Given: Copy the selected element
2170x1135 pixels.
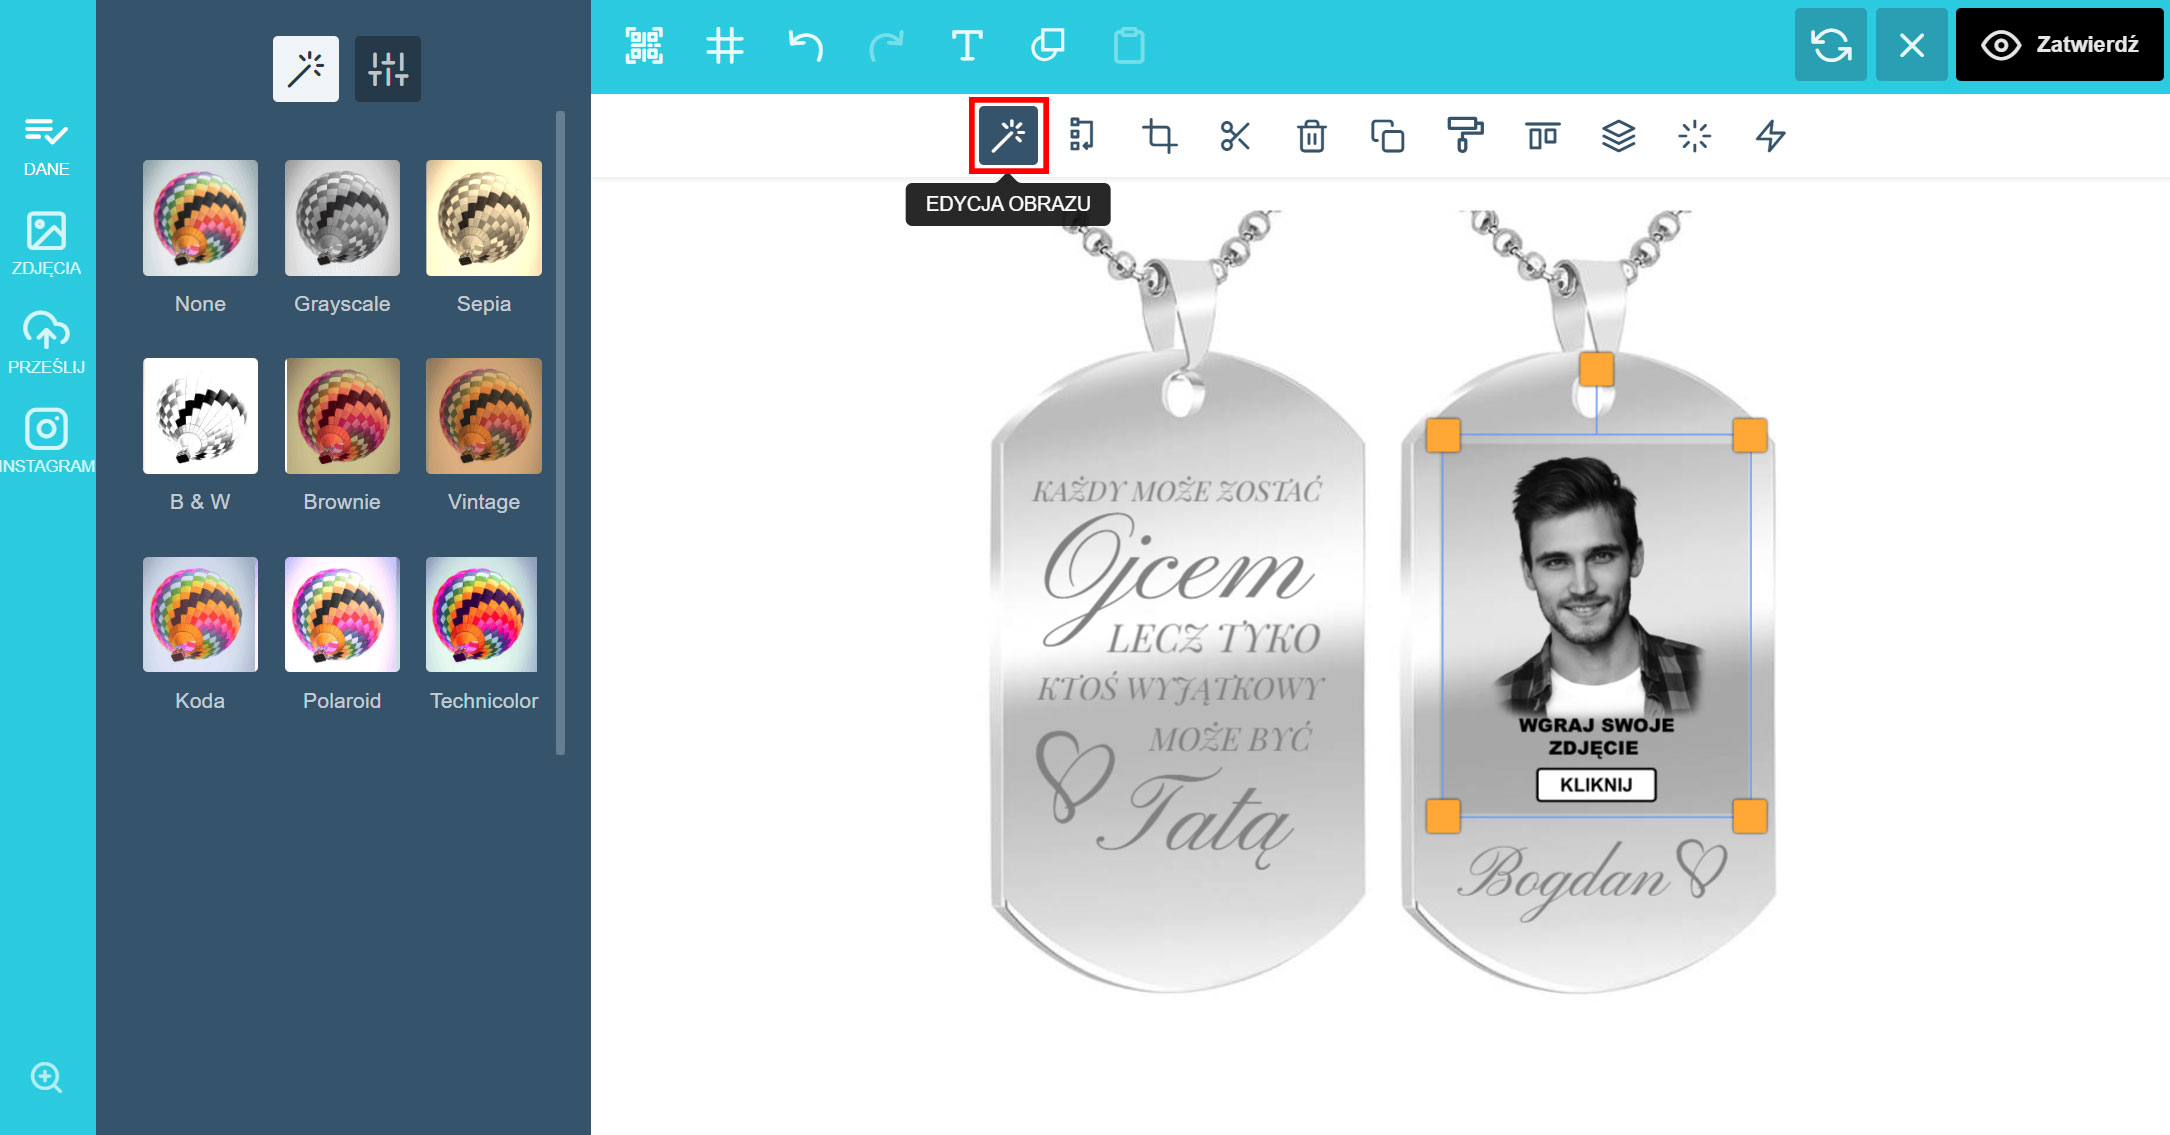Looking at the screenshot, I should tap(1047, 46).
